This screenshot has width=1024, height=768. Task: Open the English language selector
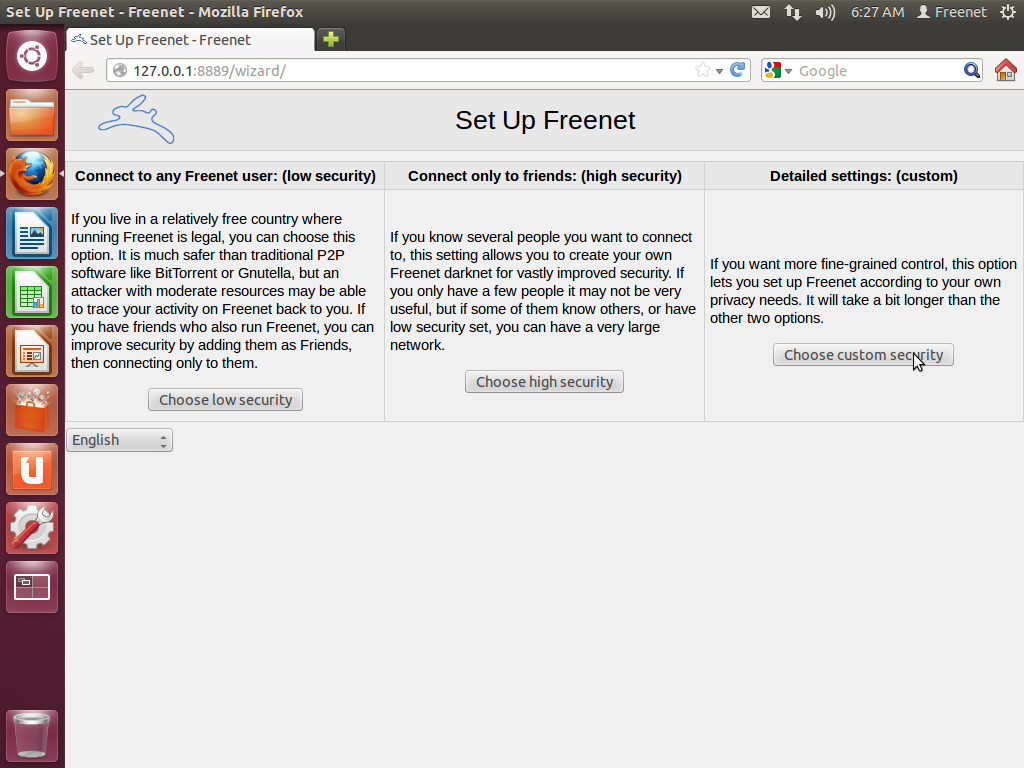[118, 439]
